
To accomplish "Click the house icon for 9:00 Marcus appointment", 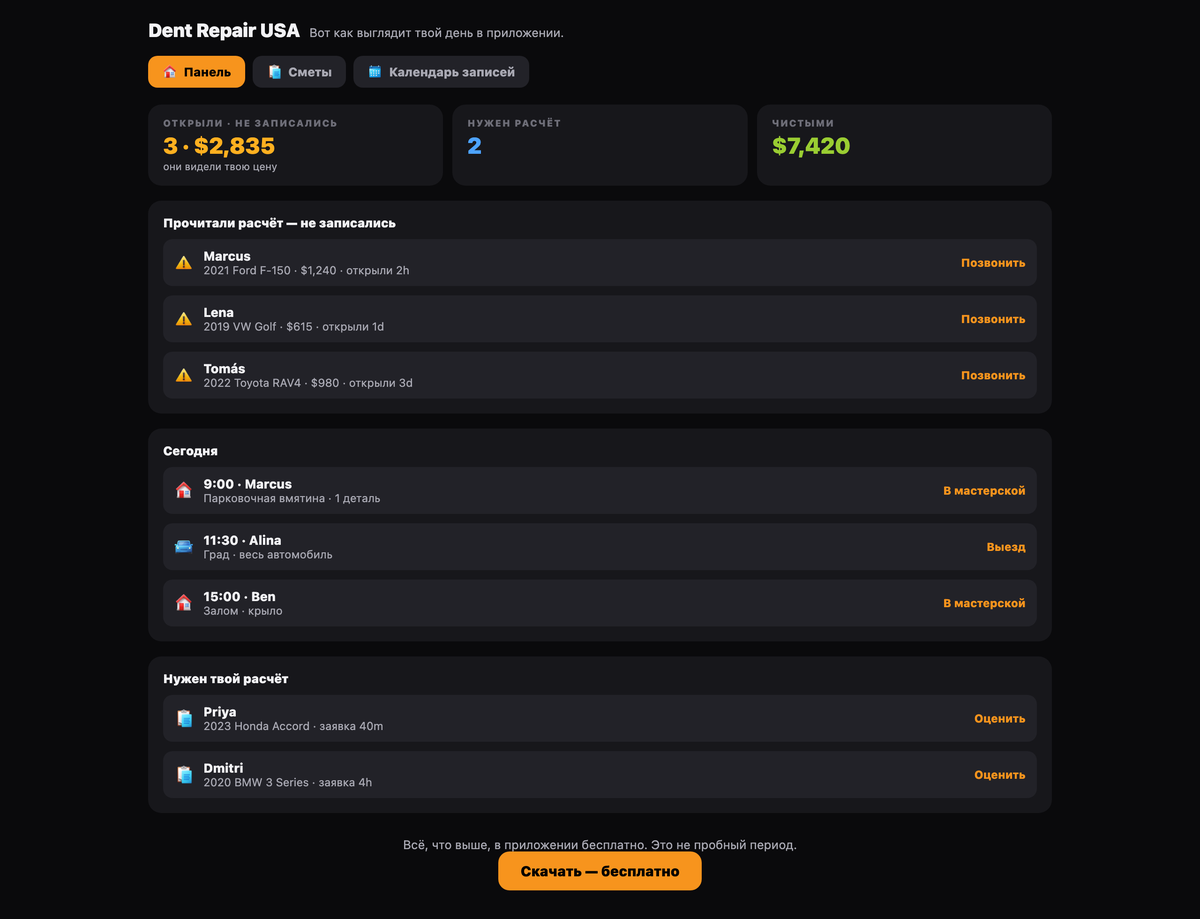I will (x=184, y=491).
